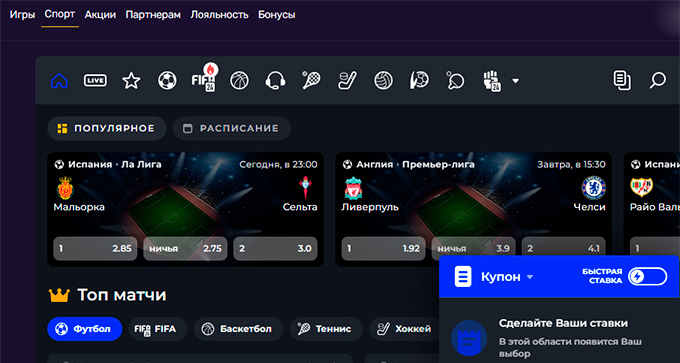Pick ничья at 3.9 for Ливерпуль–Челси

(x=474, y=249)
